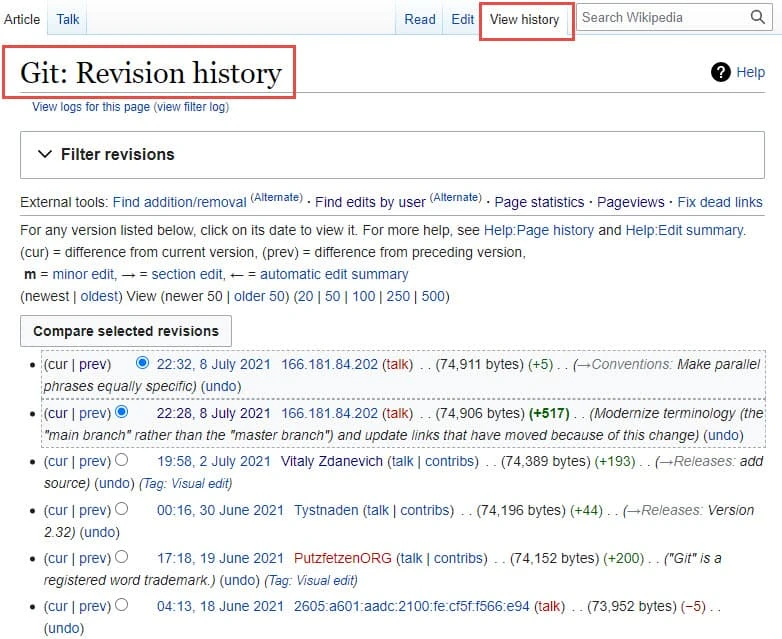The height and width of the screenshot is (639, 782).
Task: Open the View history tab
Action: point(525,19)
